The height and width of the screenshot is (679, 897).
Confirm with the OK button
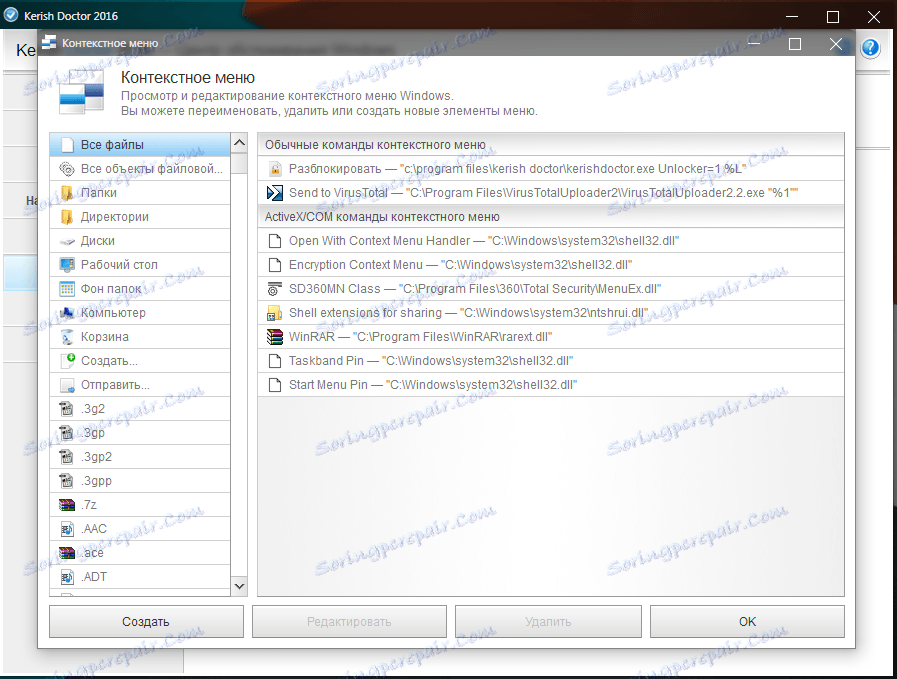coord(747,622)
